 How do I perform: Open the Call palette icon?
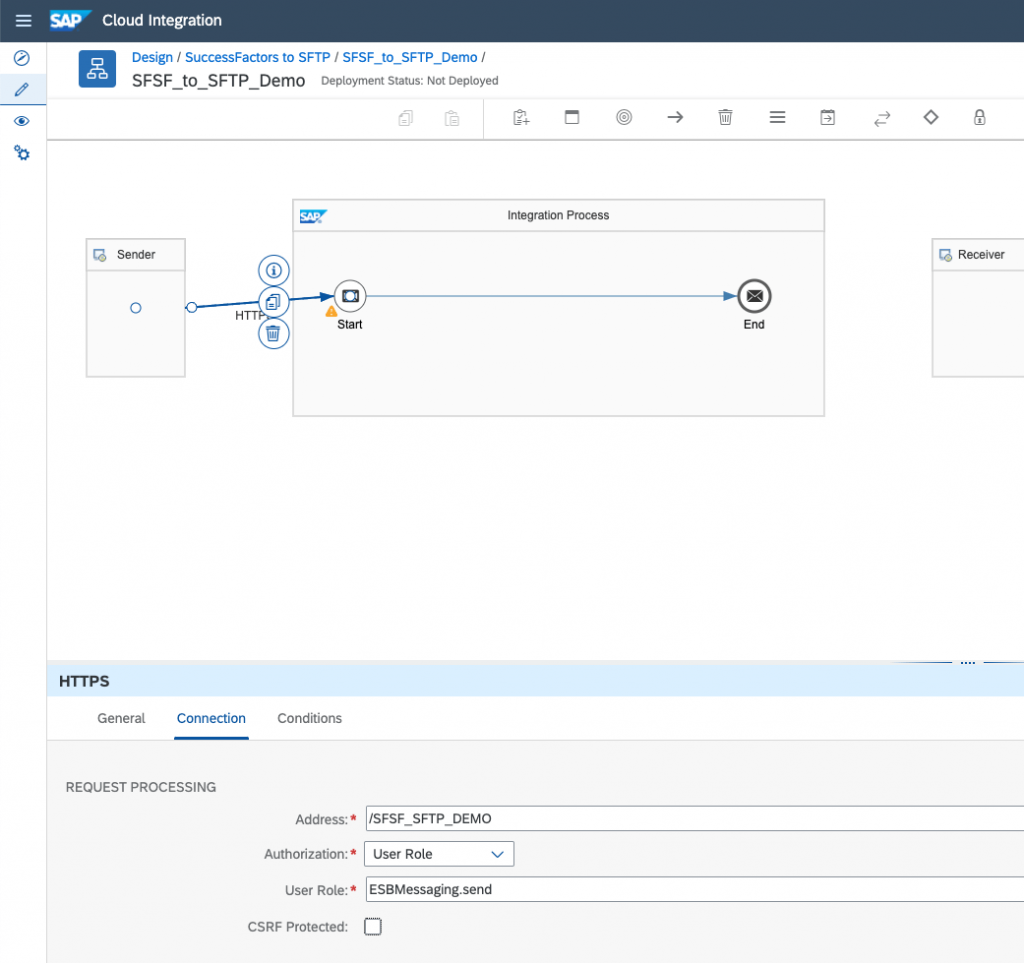[x=827, y=117]
